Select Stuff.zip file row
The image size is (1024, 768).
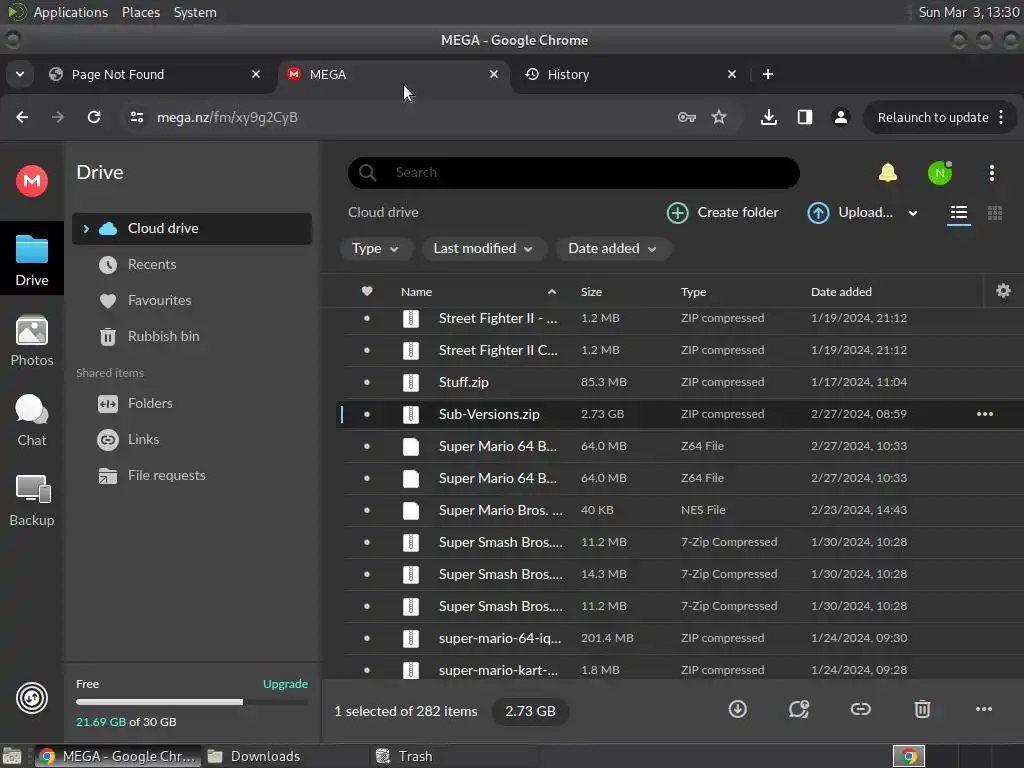click(679, 382)
